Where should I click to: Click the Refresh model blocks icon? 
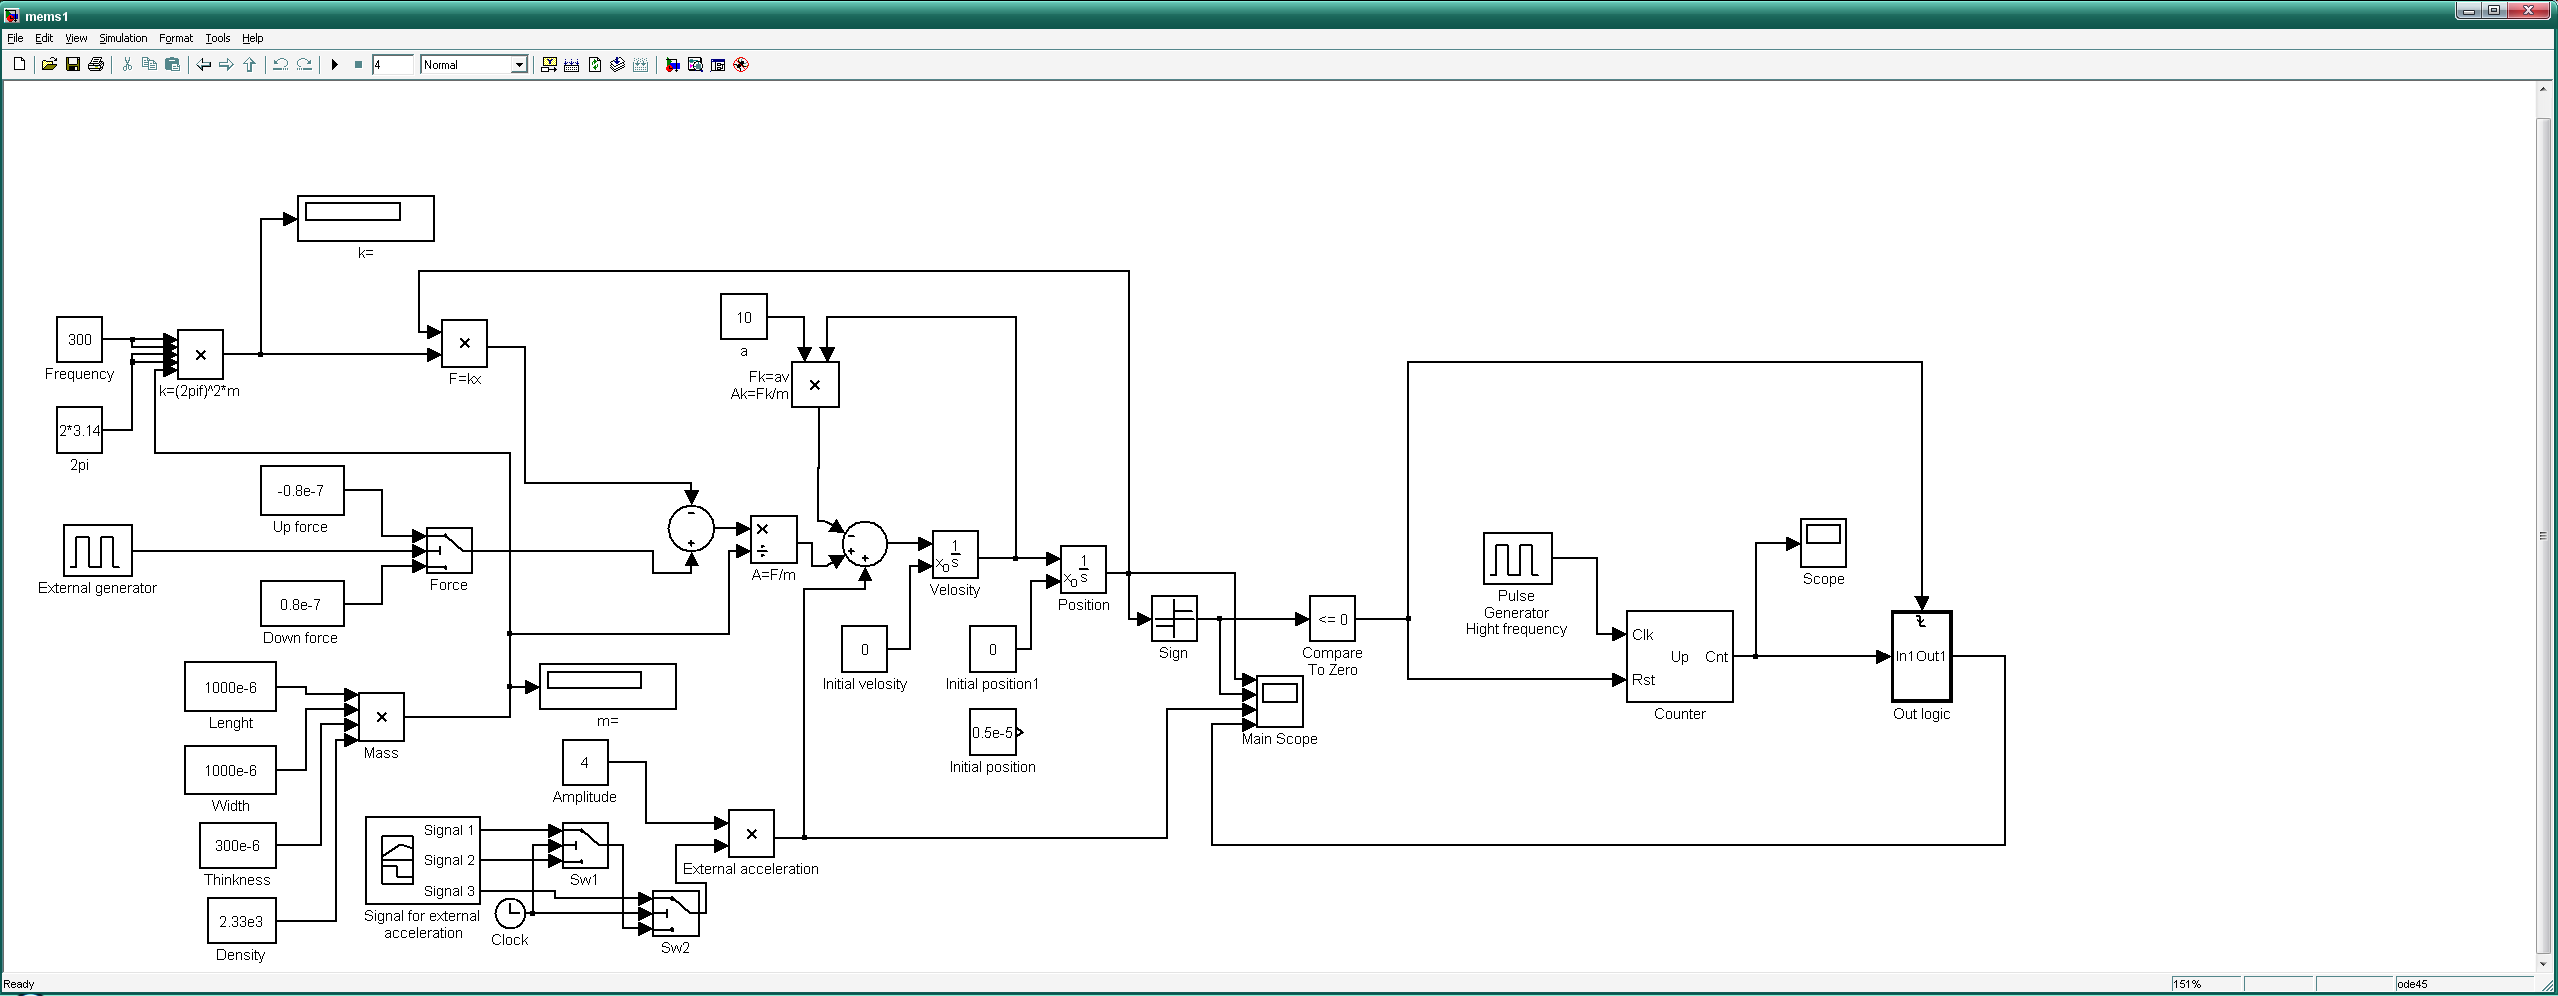tap(595, 65)
